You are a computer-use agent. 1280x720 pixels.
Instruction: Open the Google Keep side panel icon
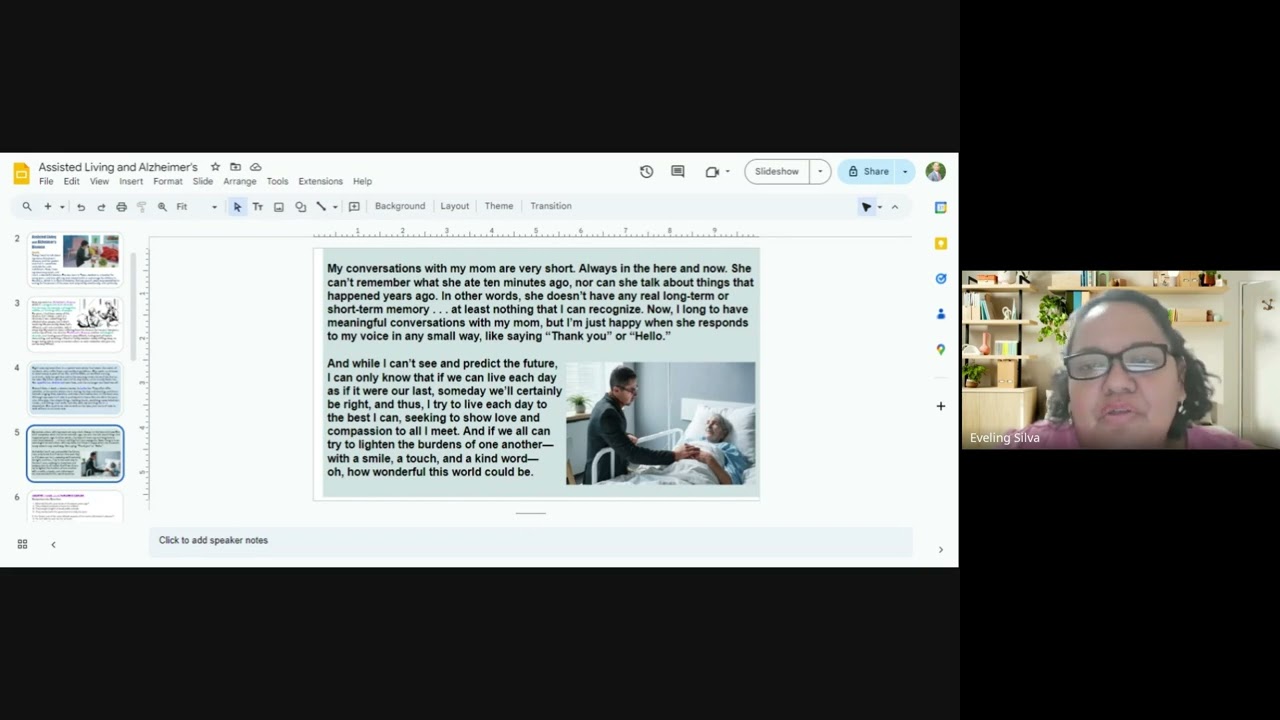pos(940,243)
